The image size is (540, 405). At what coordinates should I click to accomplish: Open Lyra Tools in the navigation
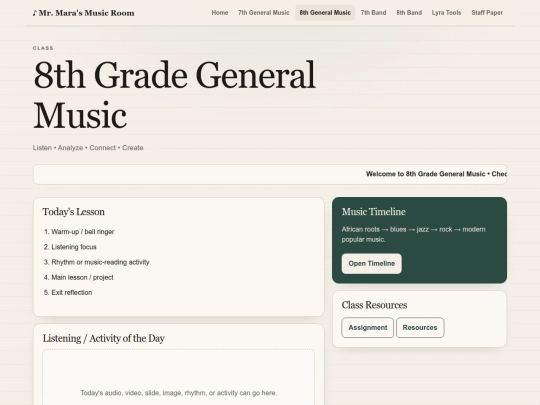click(x=446, y=13)
